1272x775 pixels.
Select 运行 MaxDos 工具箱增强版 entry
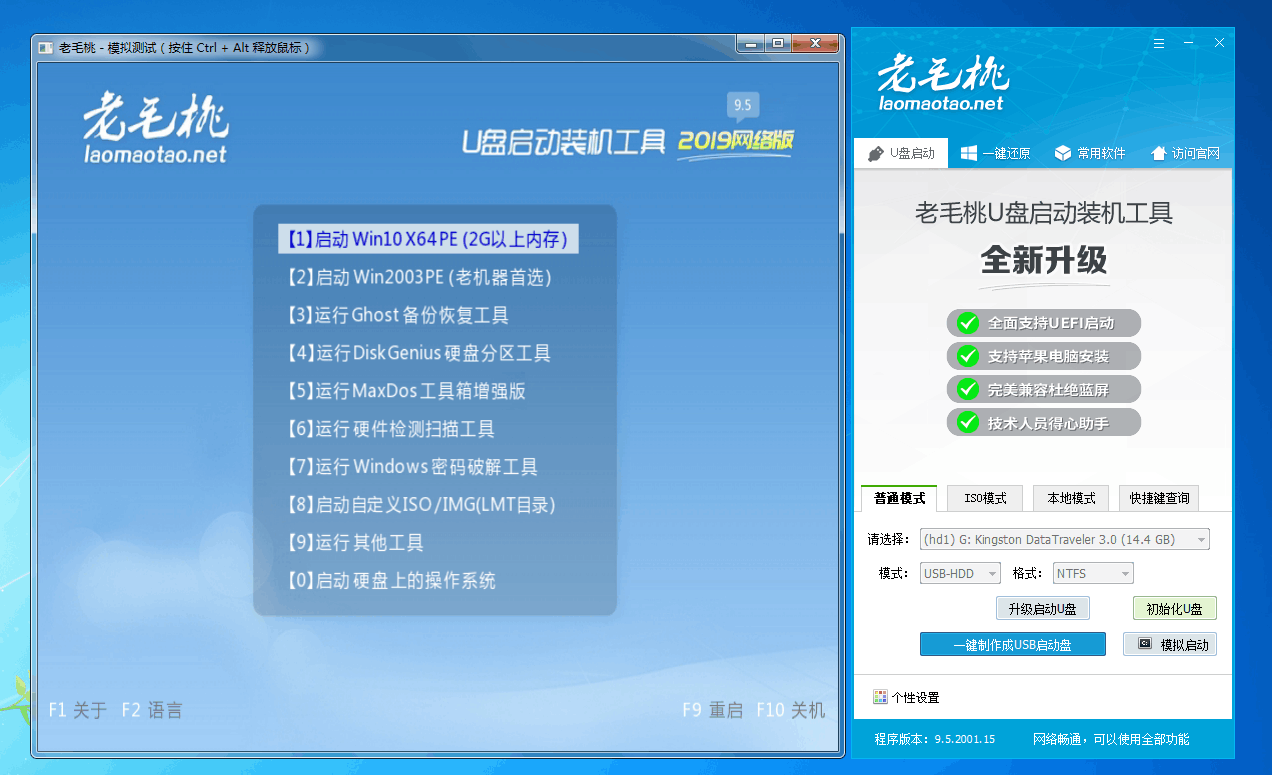pyautogui.click(x=405, y=391)
